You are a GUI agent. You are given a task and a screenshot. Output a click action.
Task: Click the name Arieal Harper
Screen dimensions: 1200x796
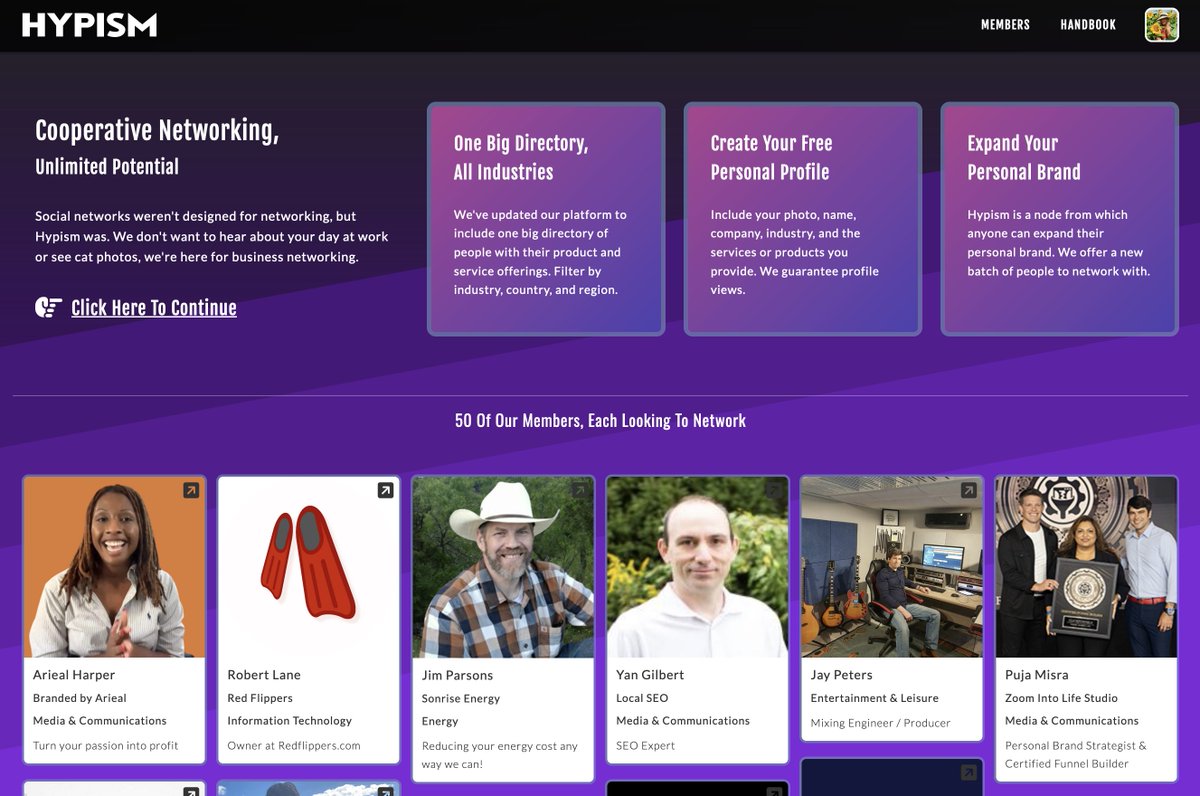point(74,675)
